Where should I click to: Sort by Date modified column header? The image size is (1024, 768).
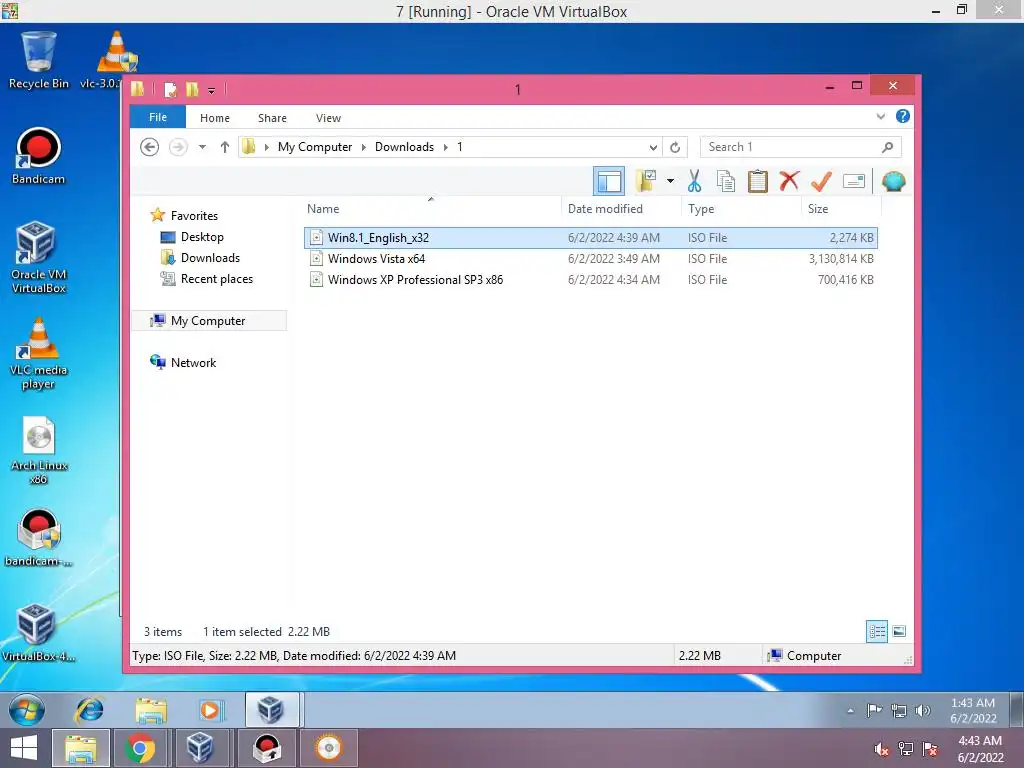point(620,209)
